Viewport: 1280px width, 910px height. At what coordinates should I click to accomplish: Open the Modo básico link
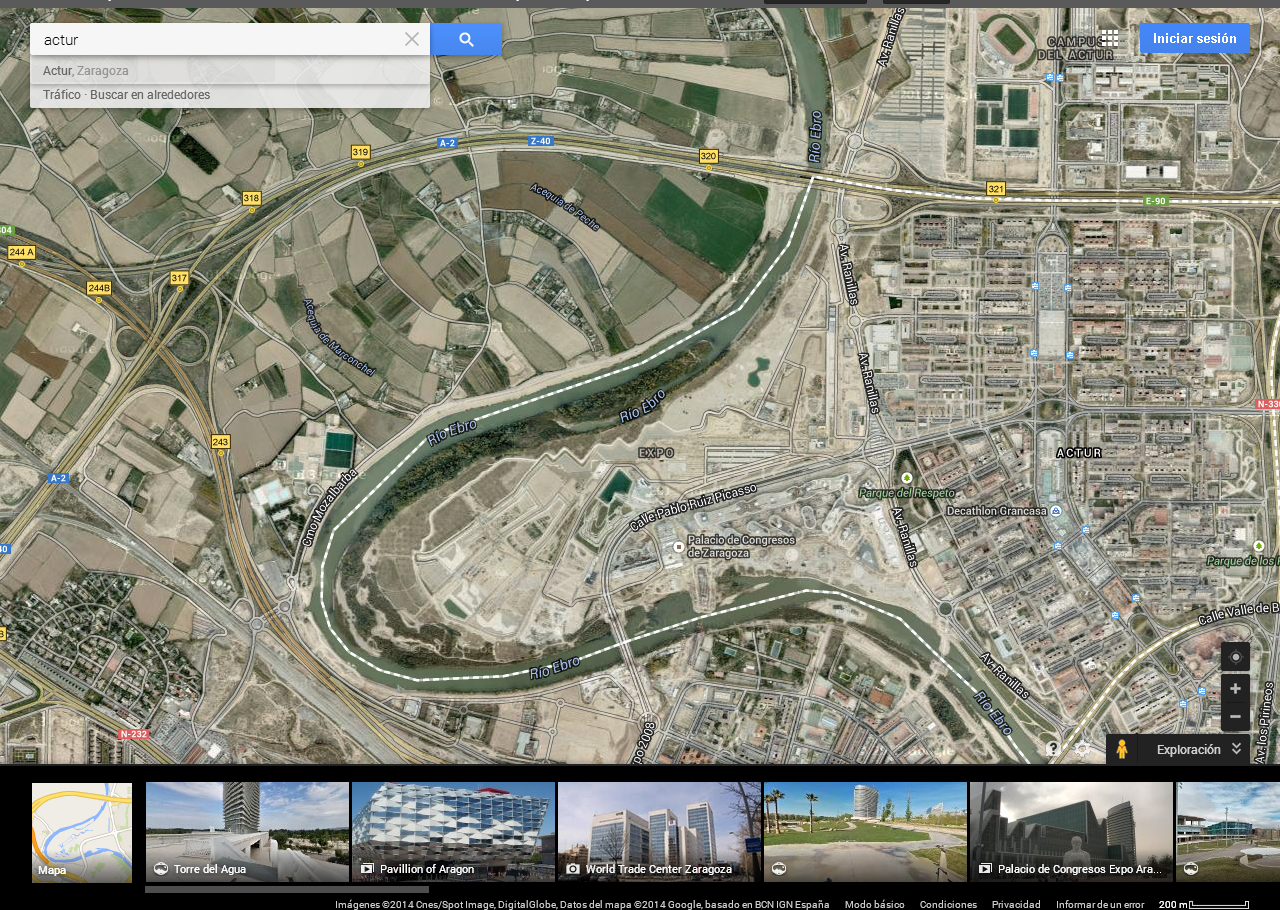tap(874, 904)
